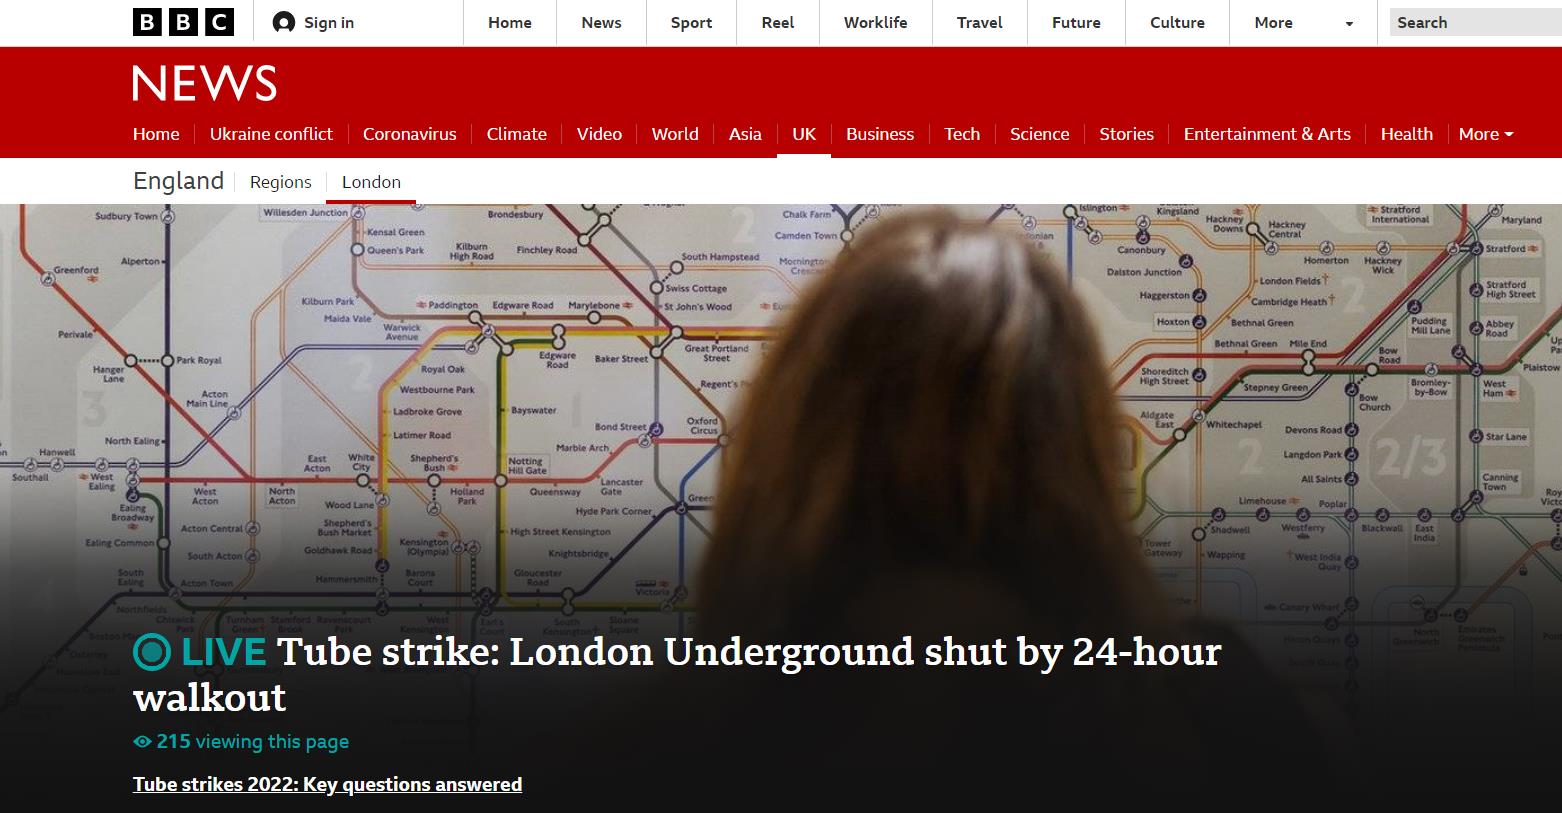Open the Regions sub-navigation link
1562x813 pixels.
(x=281, y=182)
